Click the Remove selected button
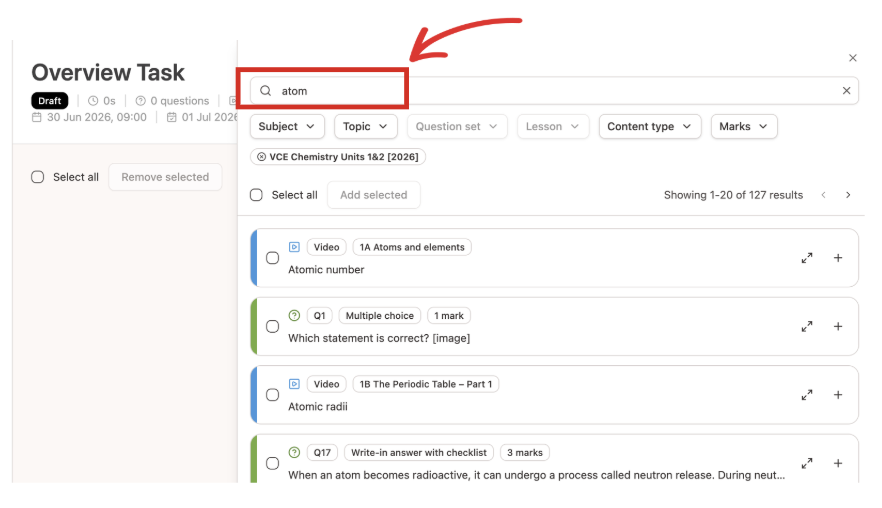The height and width of the screenshot is (508, 882). pyautogui.click(x=165, y=177)
